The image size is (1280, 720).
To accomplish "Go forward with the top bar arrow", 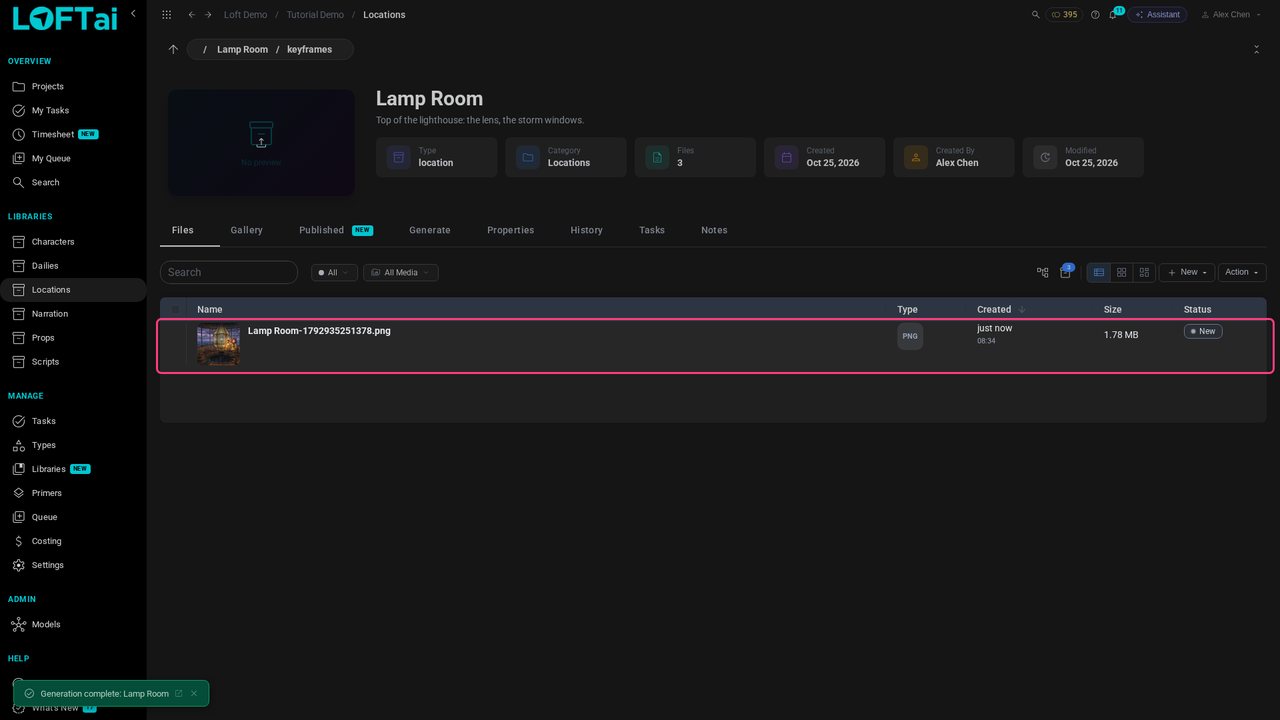I will tap(208, 15).
